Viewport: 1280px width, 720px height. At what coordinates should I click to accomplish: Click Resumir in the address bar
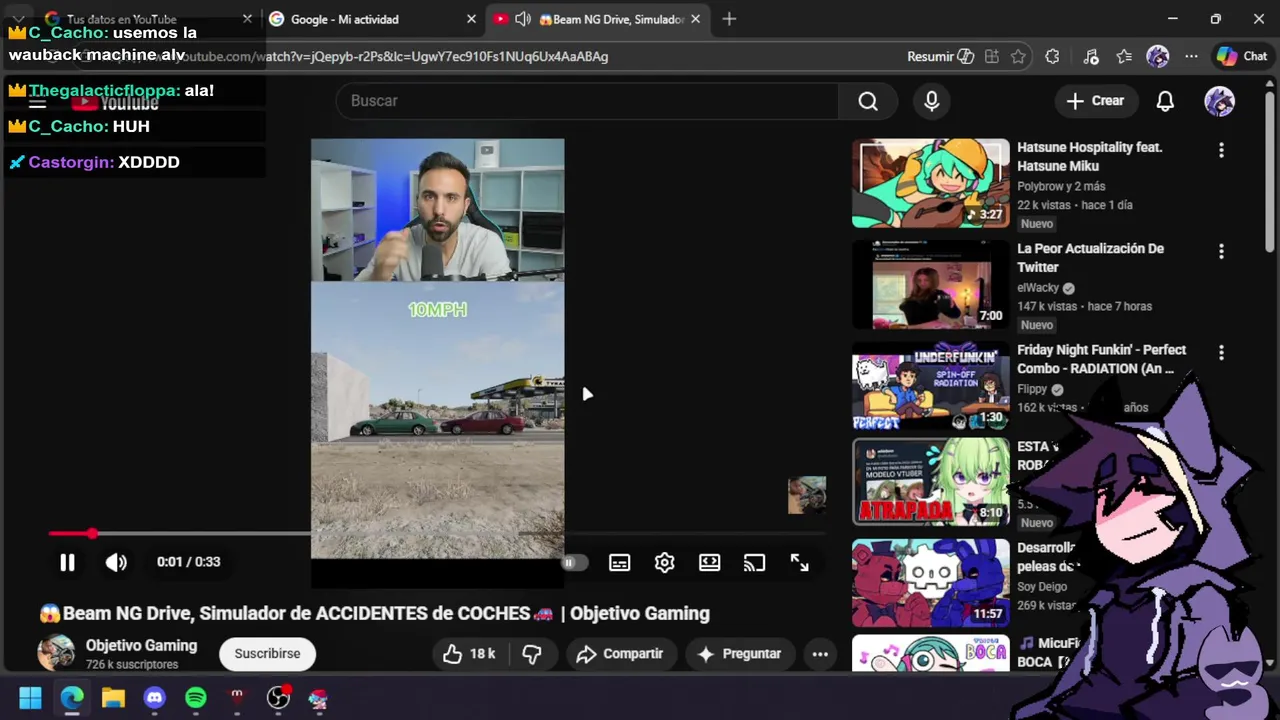(940, 57)
